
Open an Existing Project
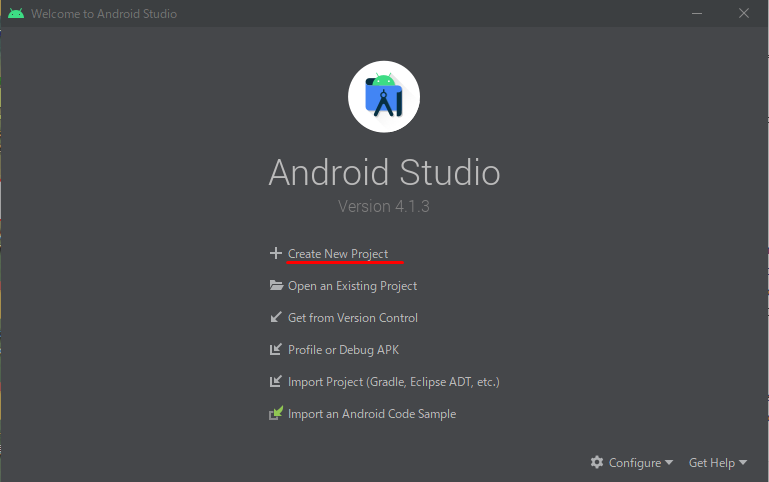[352, 286]
